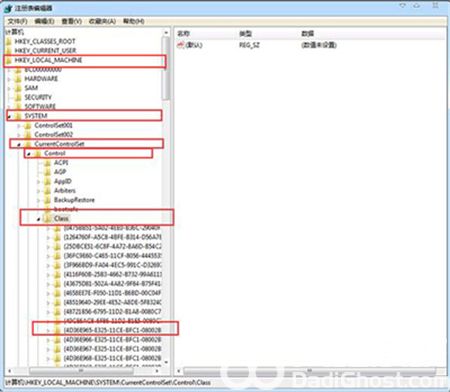Click tree pane scroll-up arrow
The width and height of the screenshot is (450, 392).
pos(166,32)
